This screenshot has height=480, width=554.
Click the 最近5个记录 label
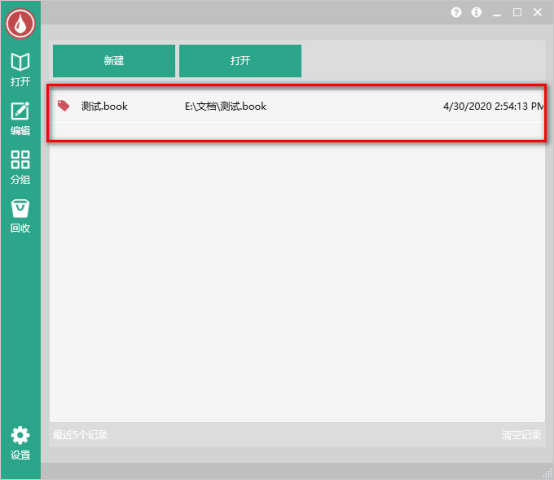click(x=80, y=435)
